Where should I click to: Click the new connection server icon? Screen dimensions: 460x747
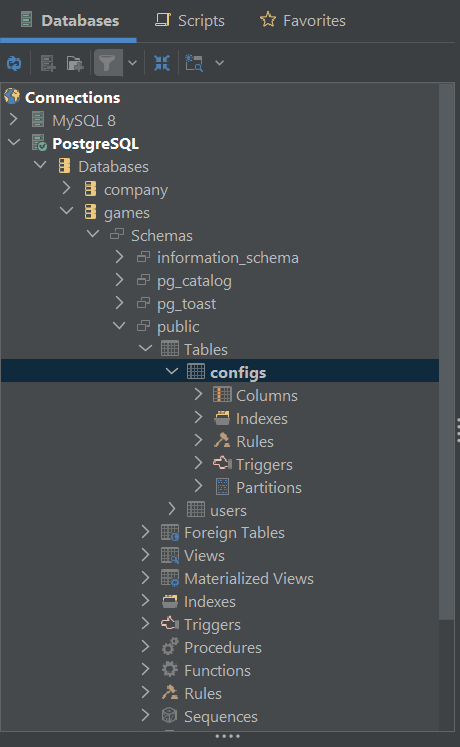click(48, 63)
